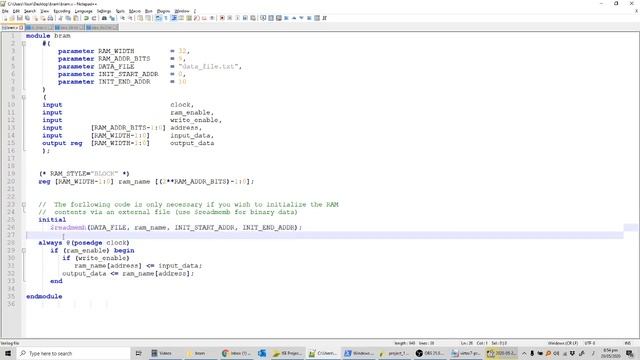Click the Zoom In toolbar icon
The image size is (640, 360).
pyautogui.click(x=123, y=18)
